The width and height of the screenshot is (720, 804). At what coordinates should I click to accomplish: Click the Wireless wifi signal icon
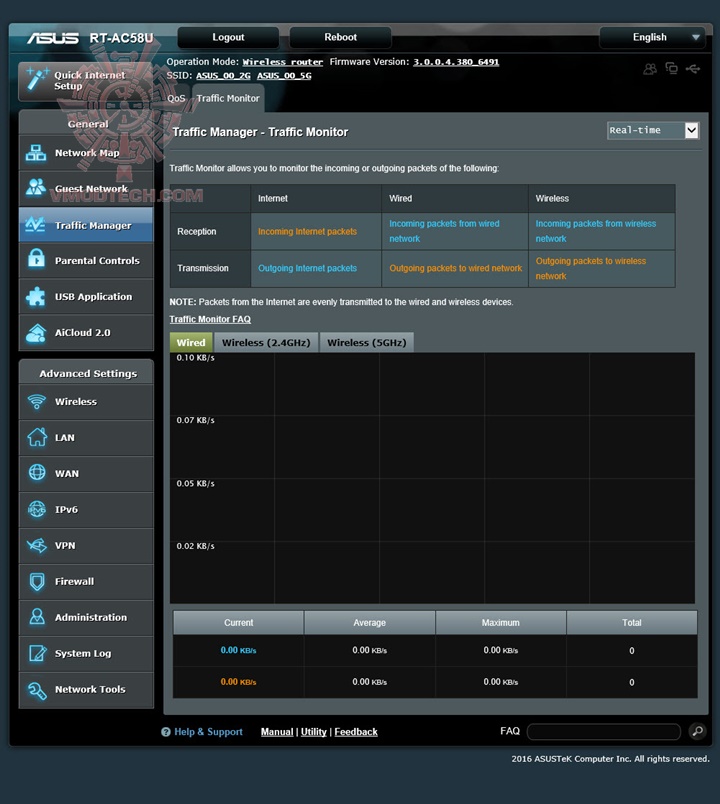[x=36, y=401]
